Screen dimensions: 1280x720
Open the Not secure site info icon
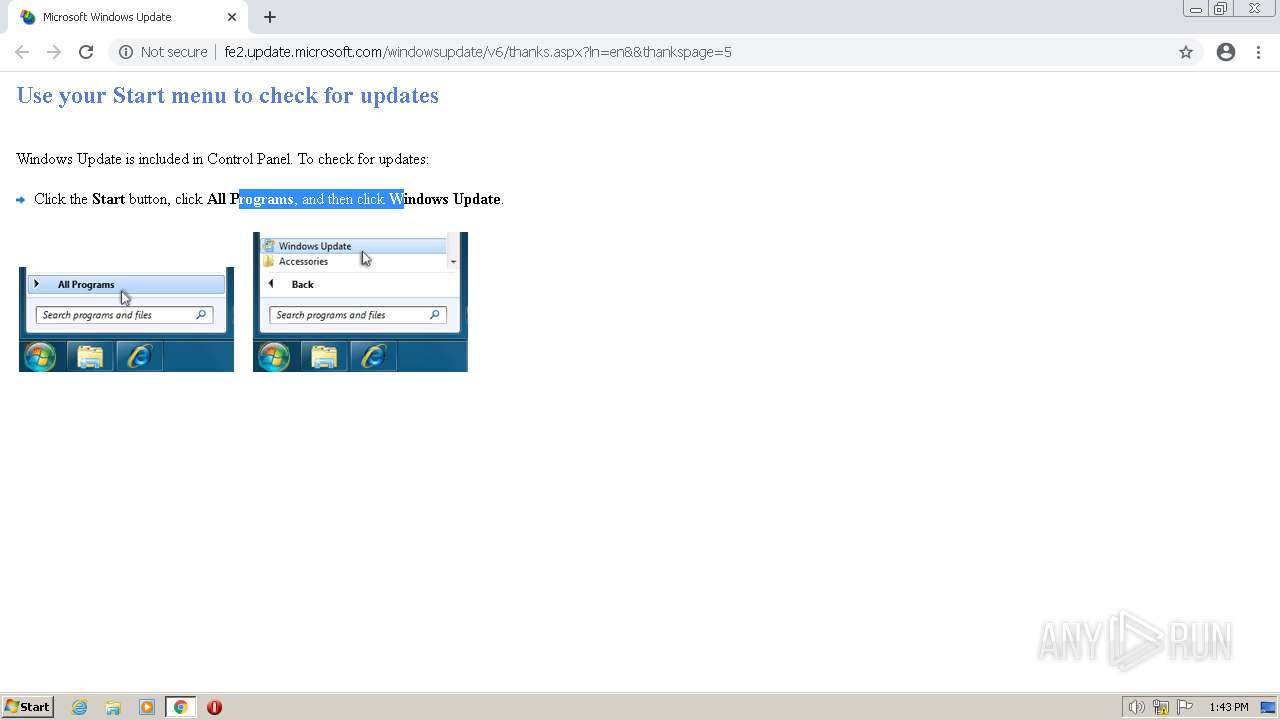(x=126, y=52)
